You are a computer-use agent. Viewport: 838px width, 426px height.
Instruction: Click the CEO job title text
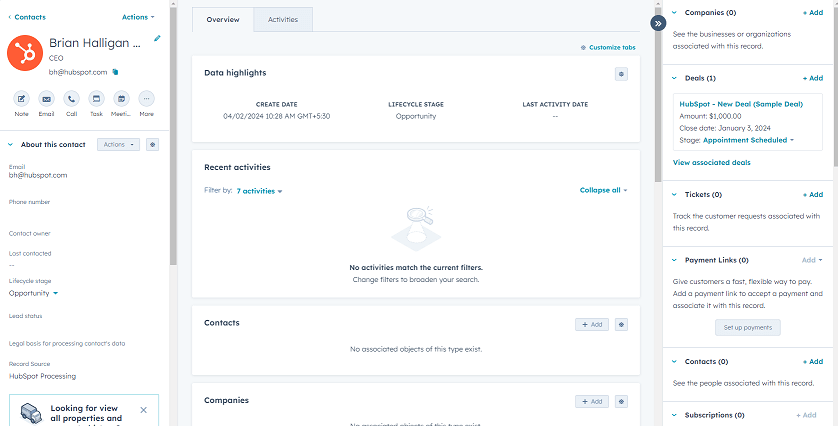[56, 58]
